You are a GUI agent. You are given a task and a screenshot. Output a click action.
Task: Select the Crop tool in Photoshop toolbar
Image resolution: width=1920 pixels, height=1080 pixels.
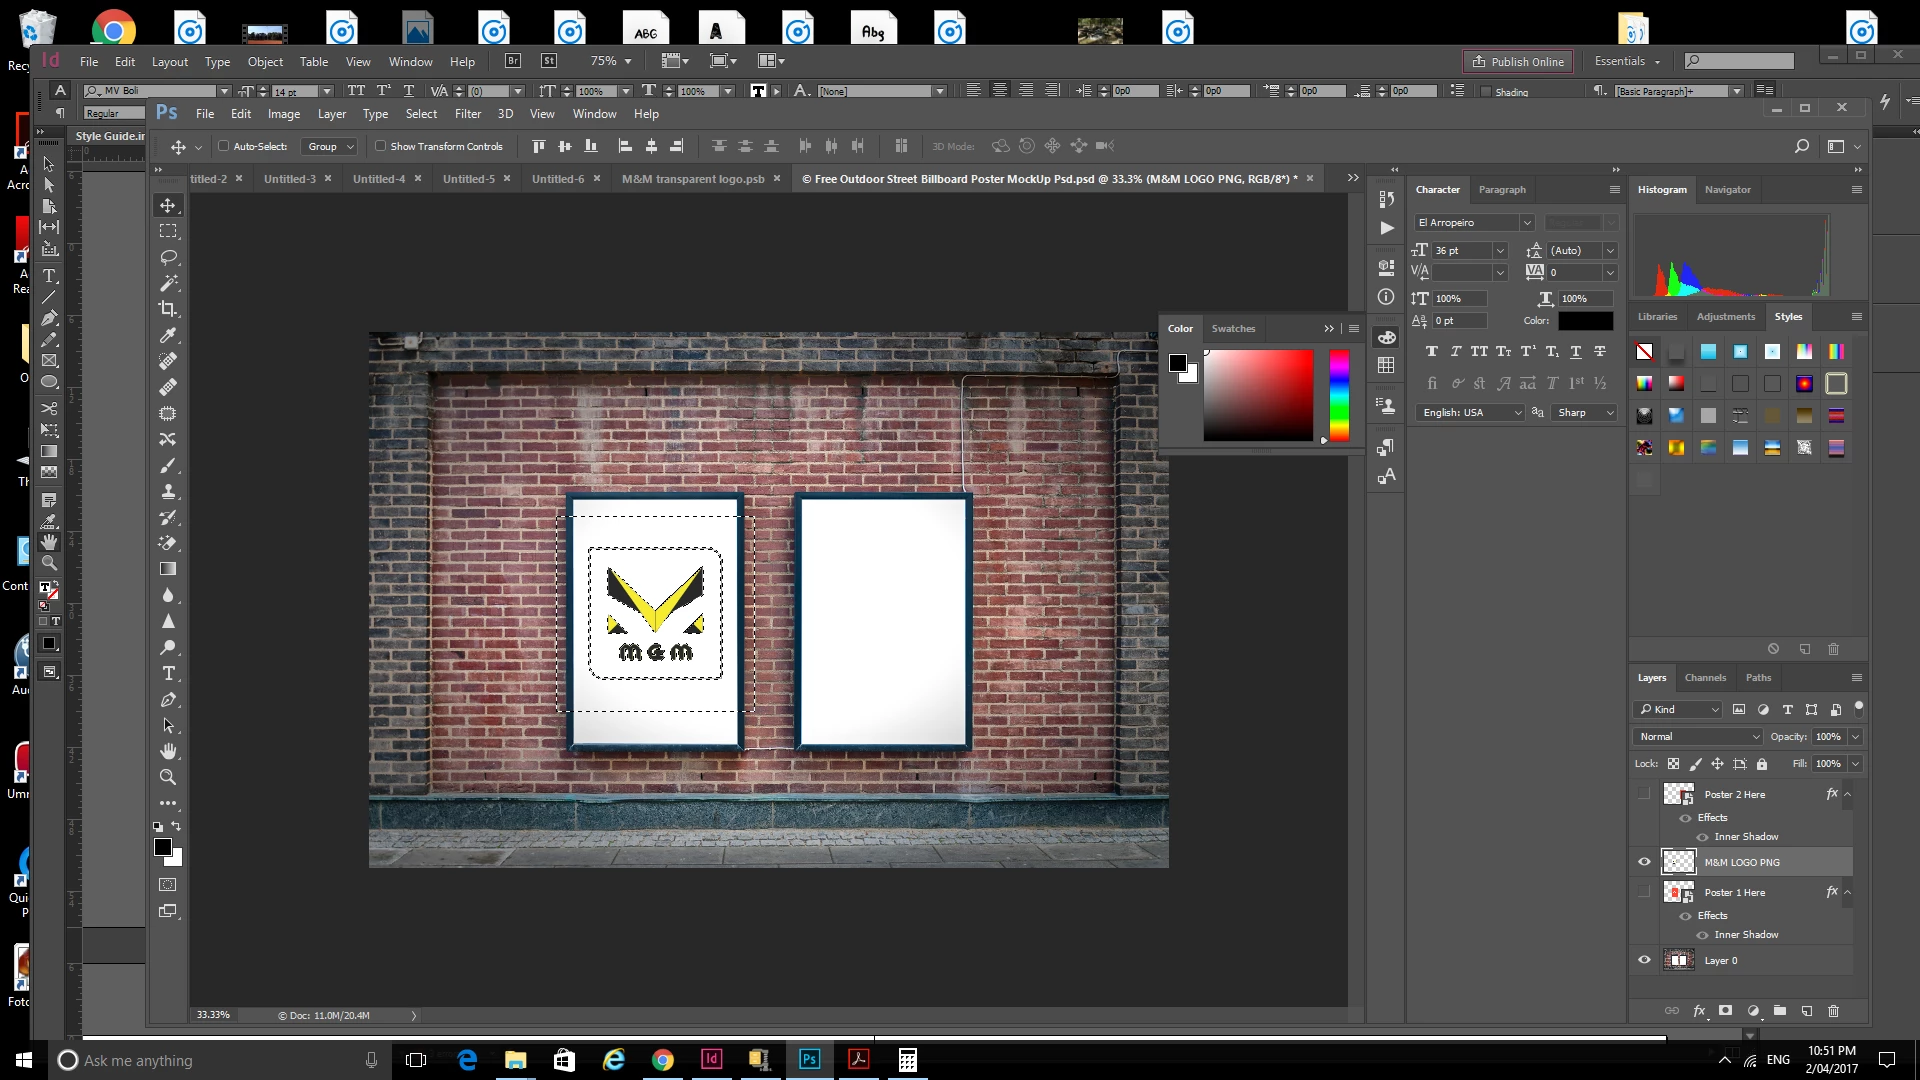[x=168, y=309]
